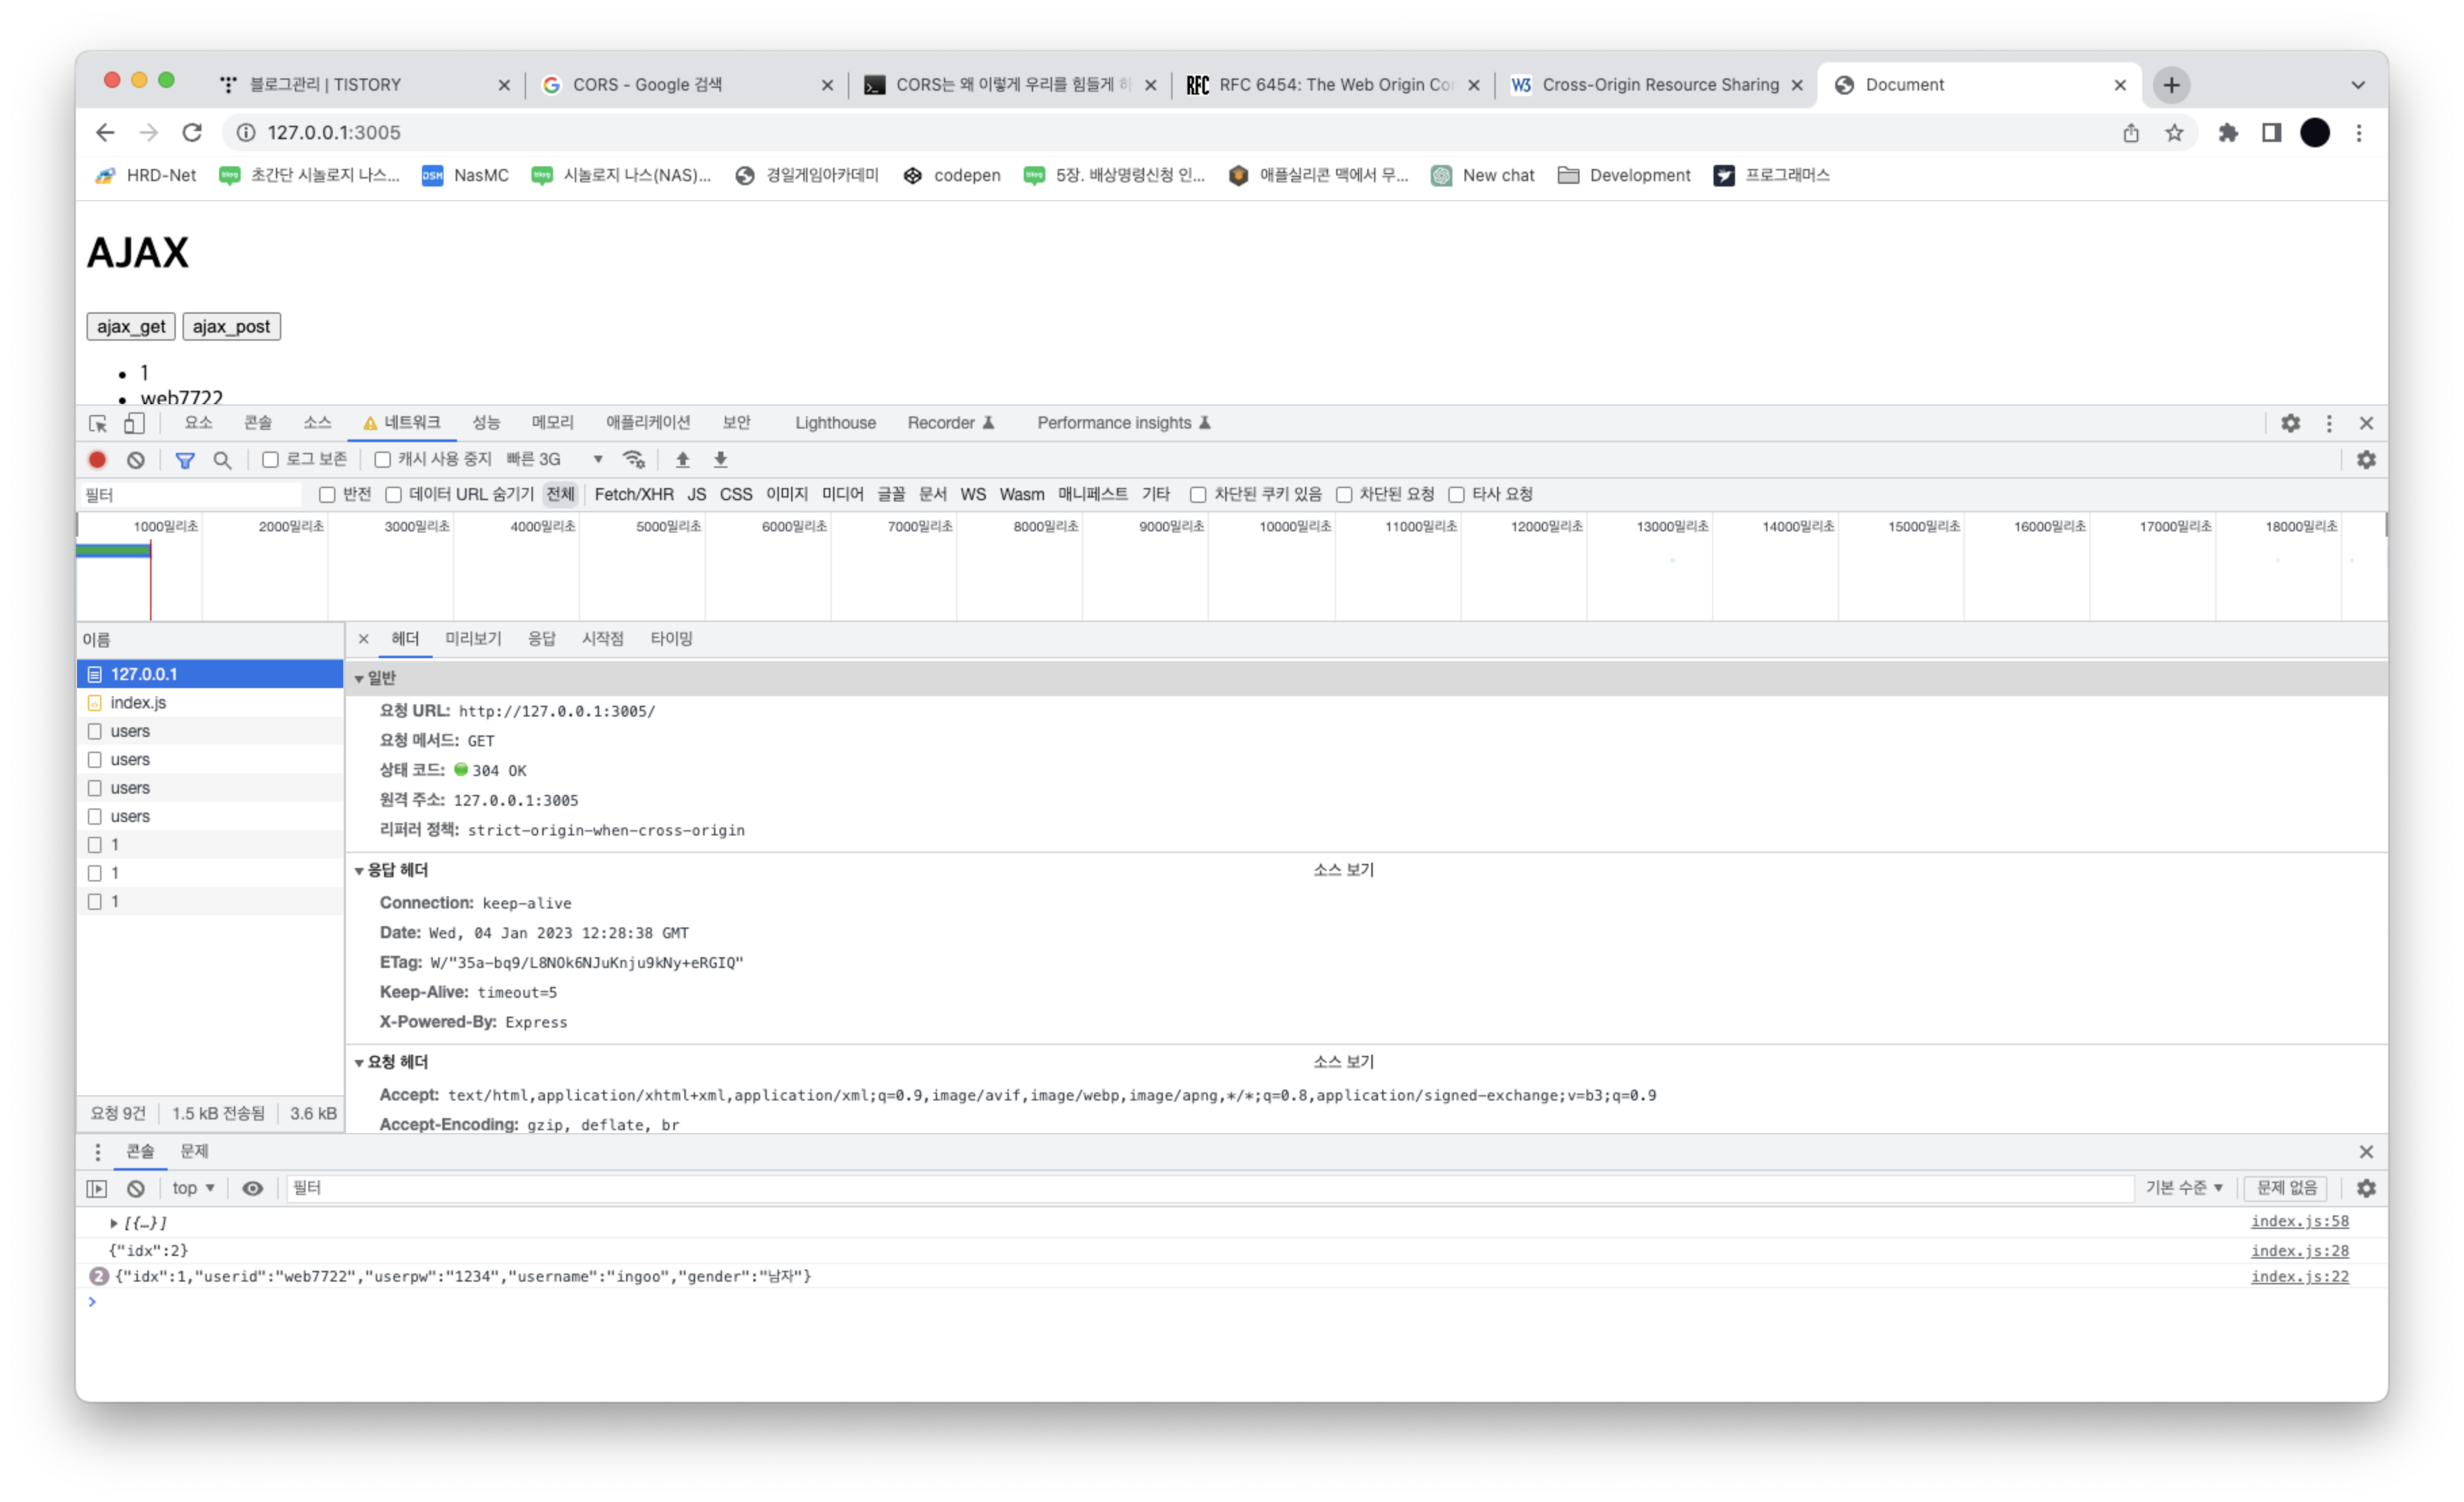Click the 12000밀리초 mark on the timeline

pyautogui.click(x=1546, y=527)
